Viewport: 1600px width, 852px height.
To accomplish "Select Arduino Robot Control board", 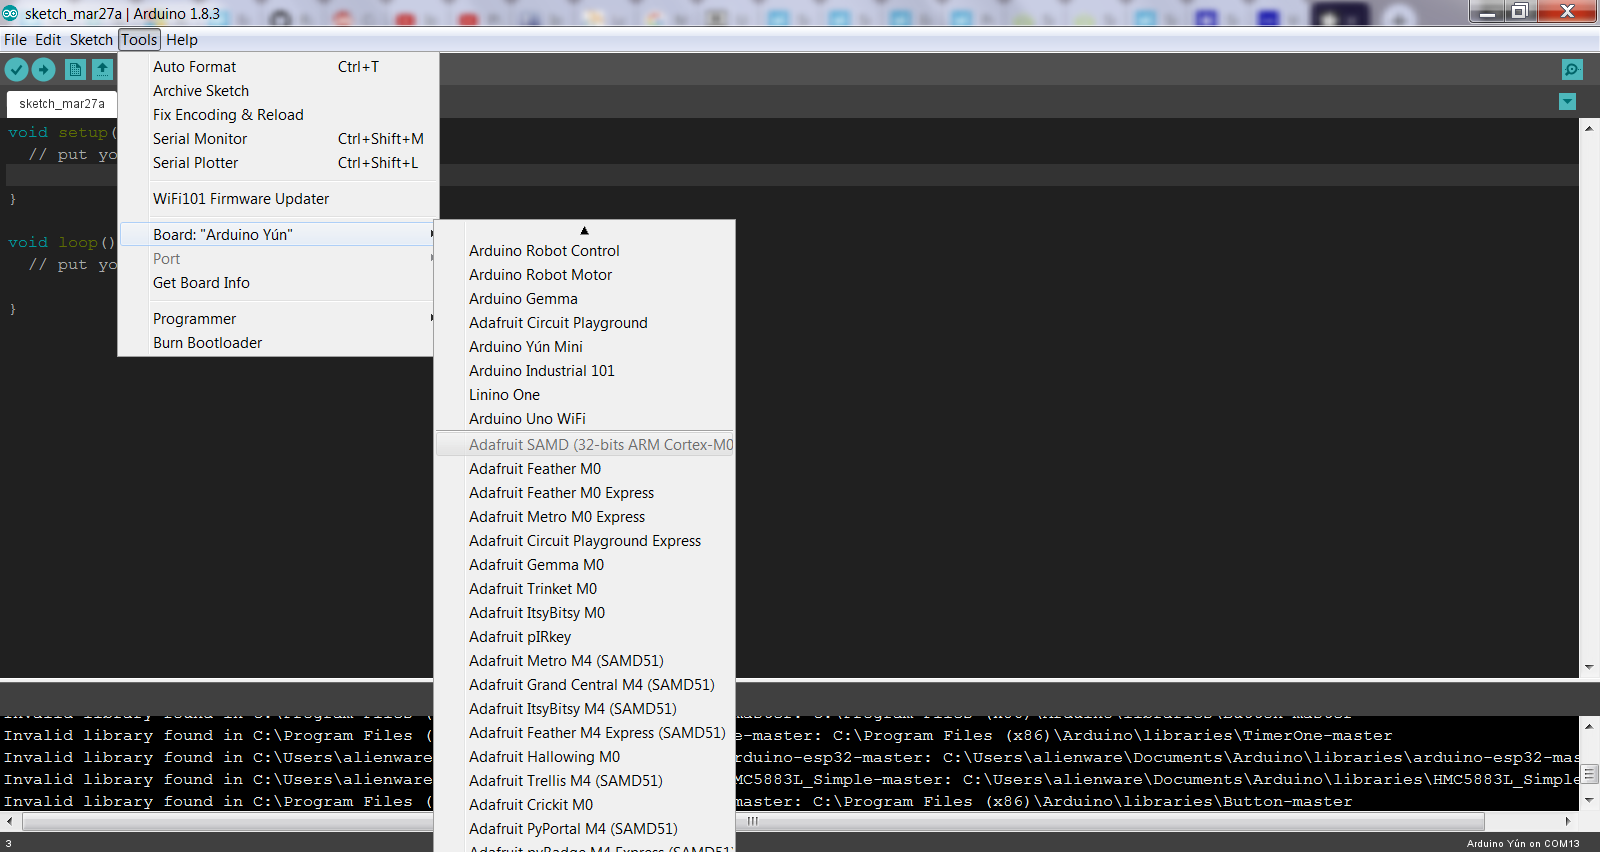I will tap(585, 251).
